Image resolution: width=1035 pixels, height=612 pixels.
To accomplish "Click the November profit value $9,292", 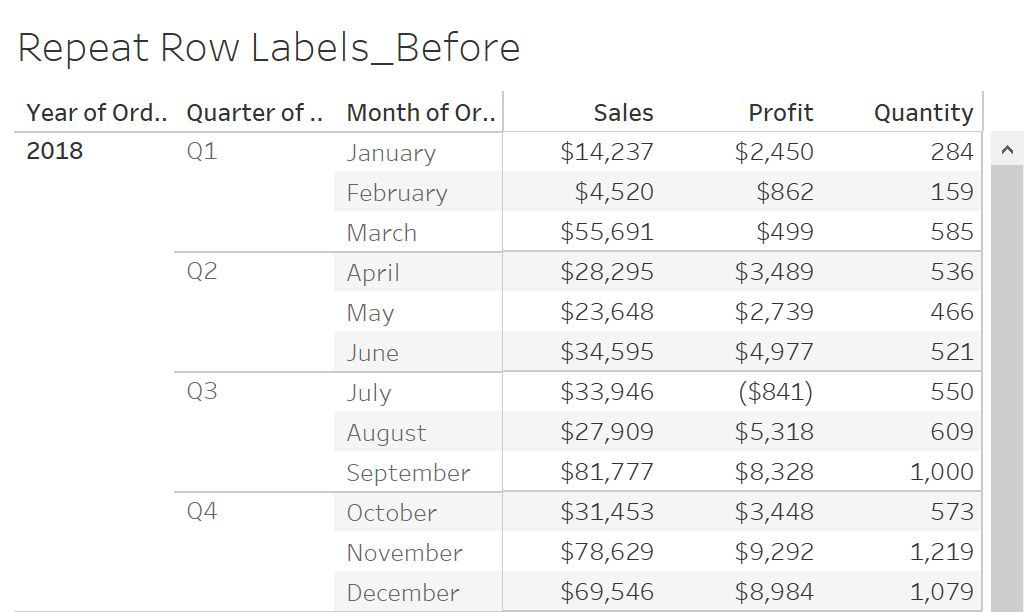I will 774,551.
